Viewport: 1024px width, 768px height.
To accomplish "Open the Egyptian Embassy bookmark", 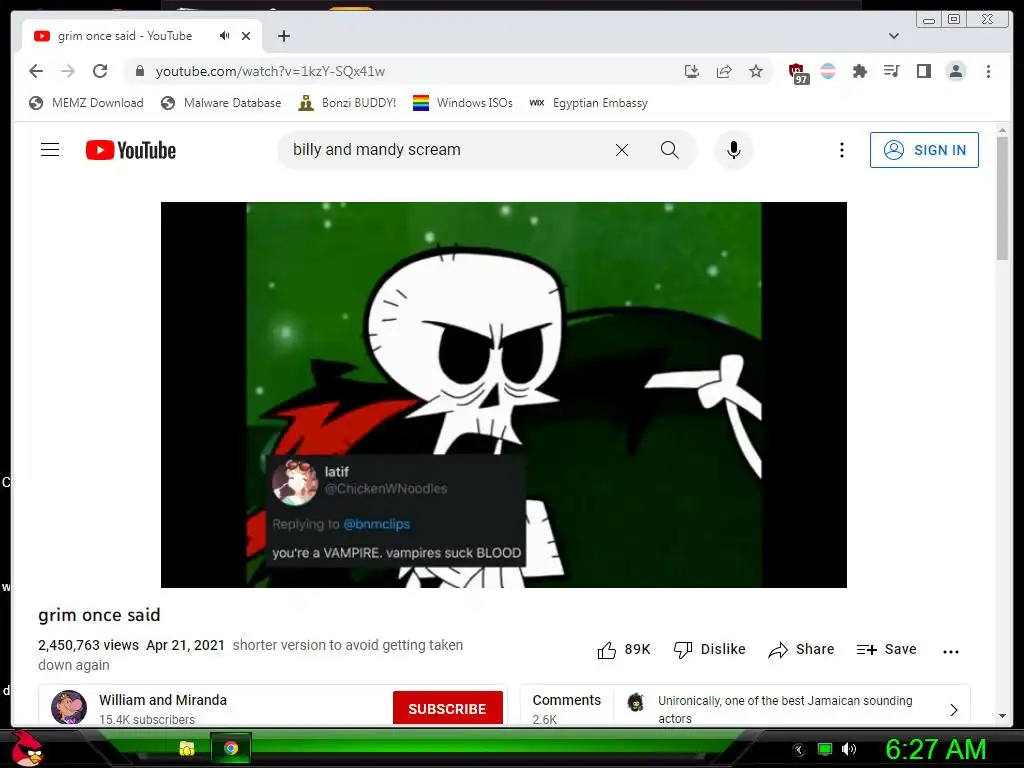I will click(x=588, y=103).
